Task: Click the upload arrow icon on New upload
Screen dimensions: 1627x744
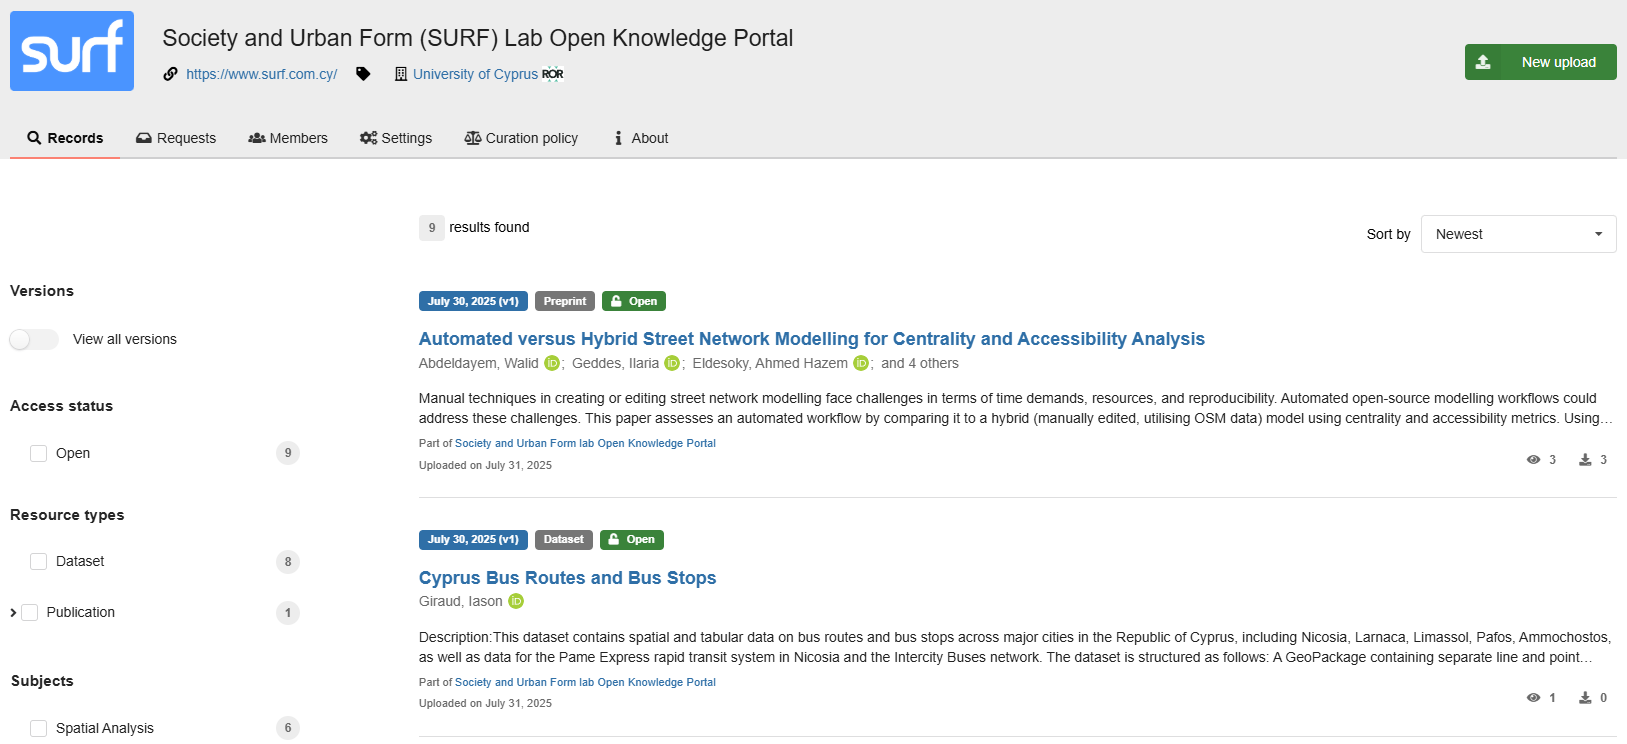Action: click(1483, 62)
